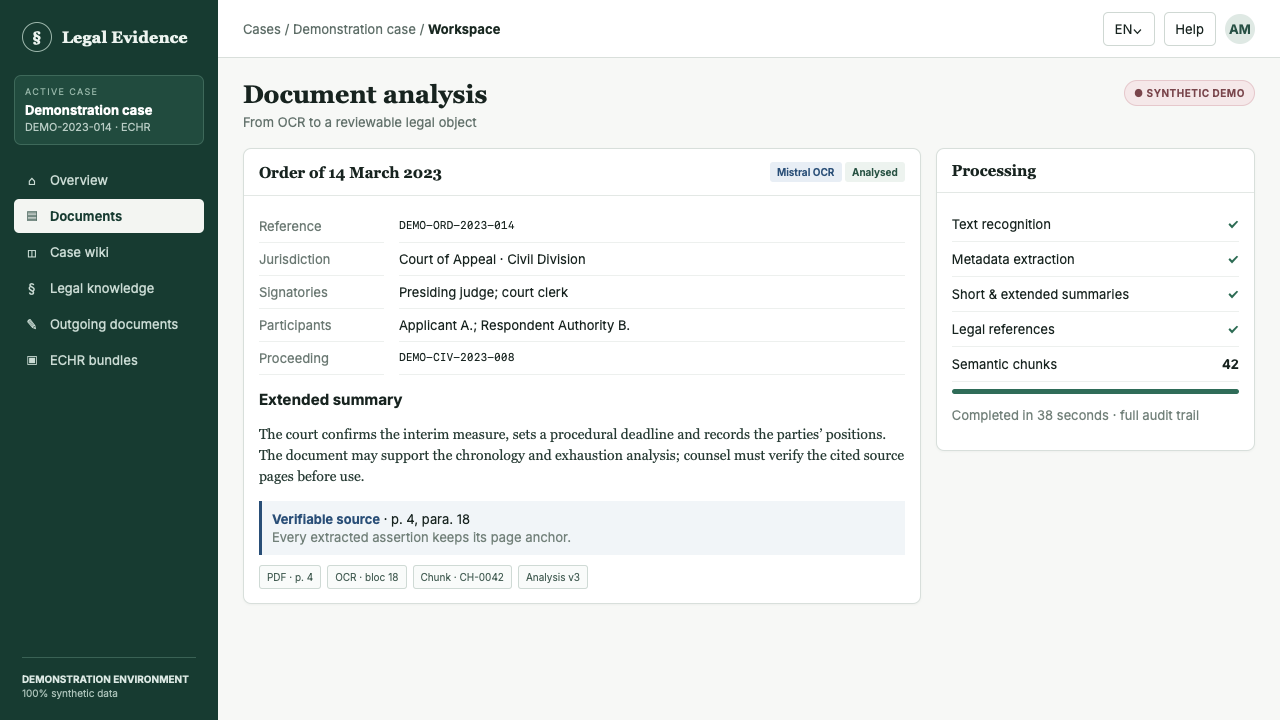1280x720 pixels.
Task: Open Case wiki via its book icon
Action: click(32, 253)
